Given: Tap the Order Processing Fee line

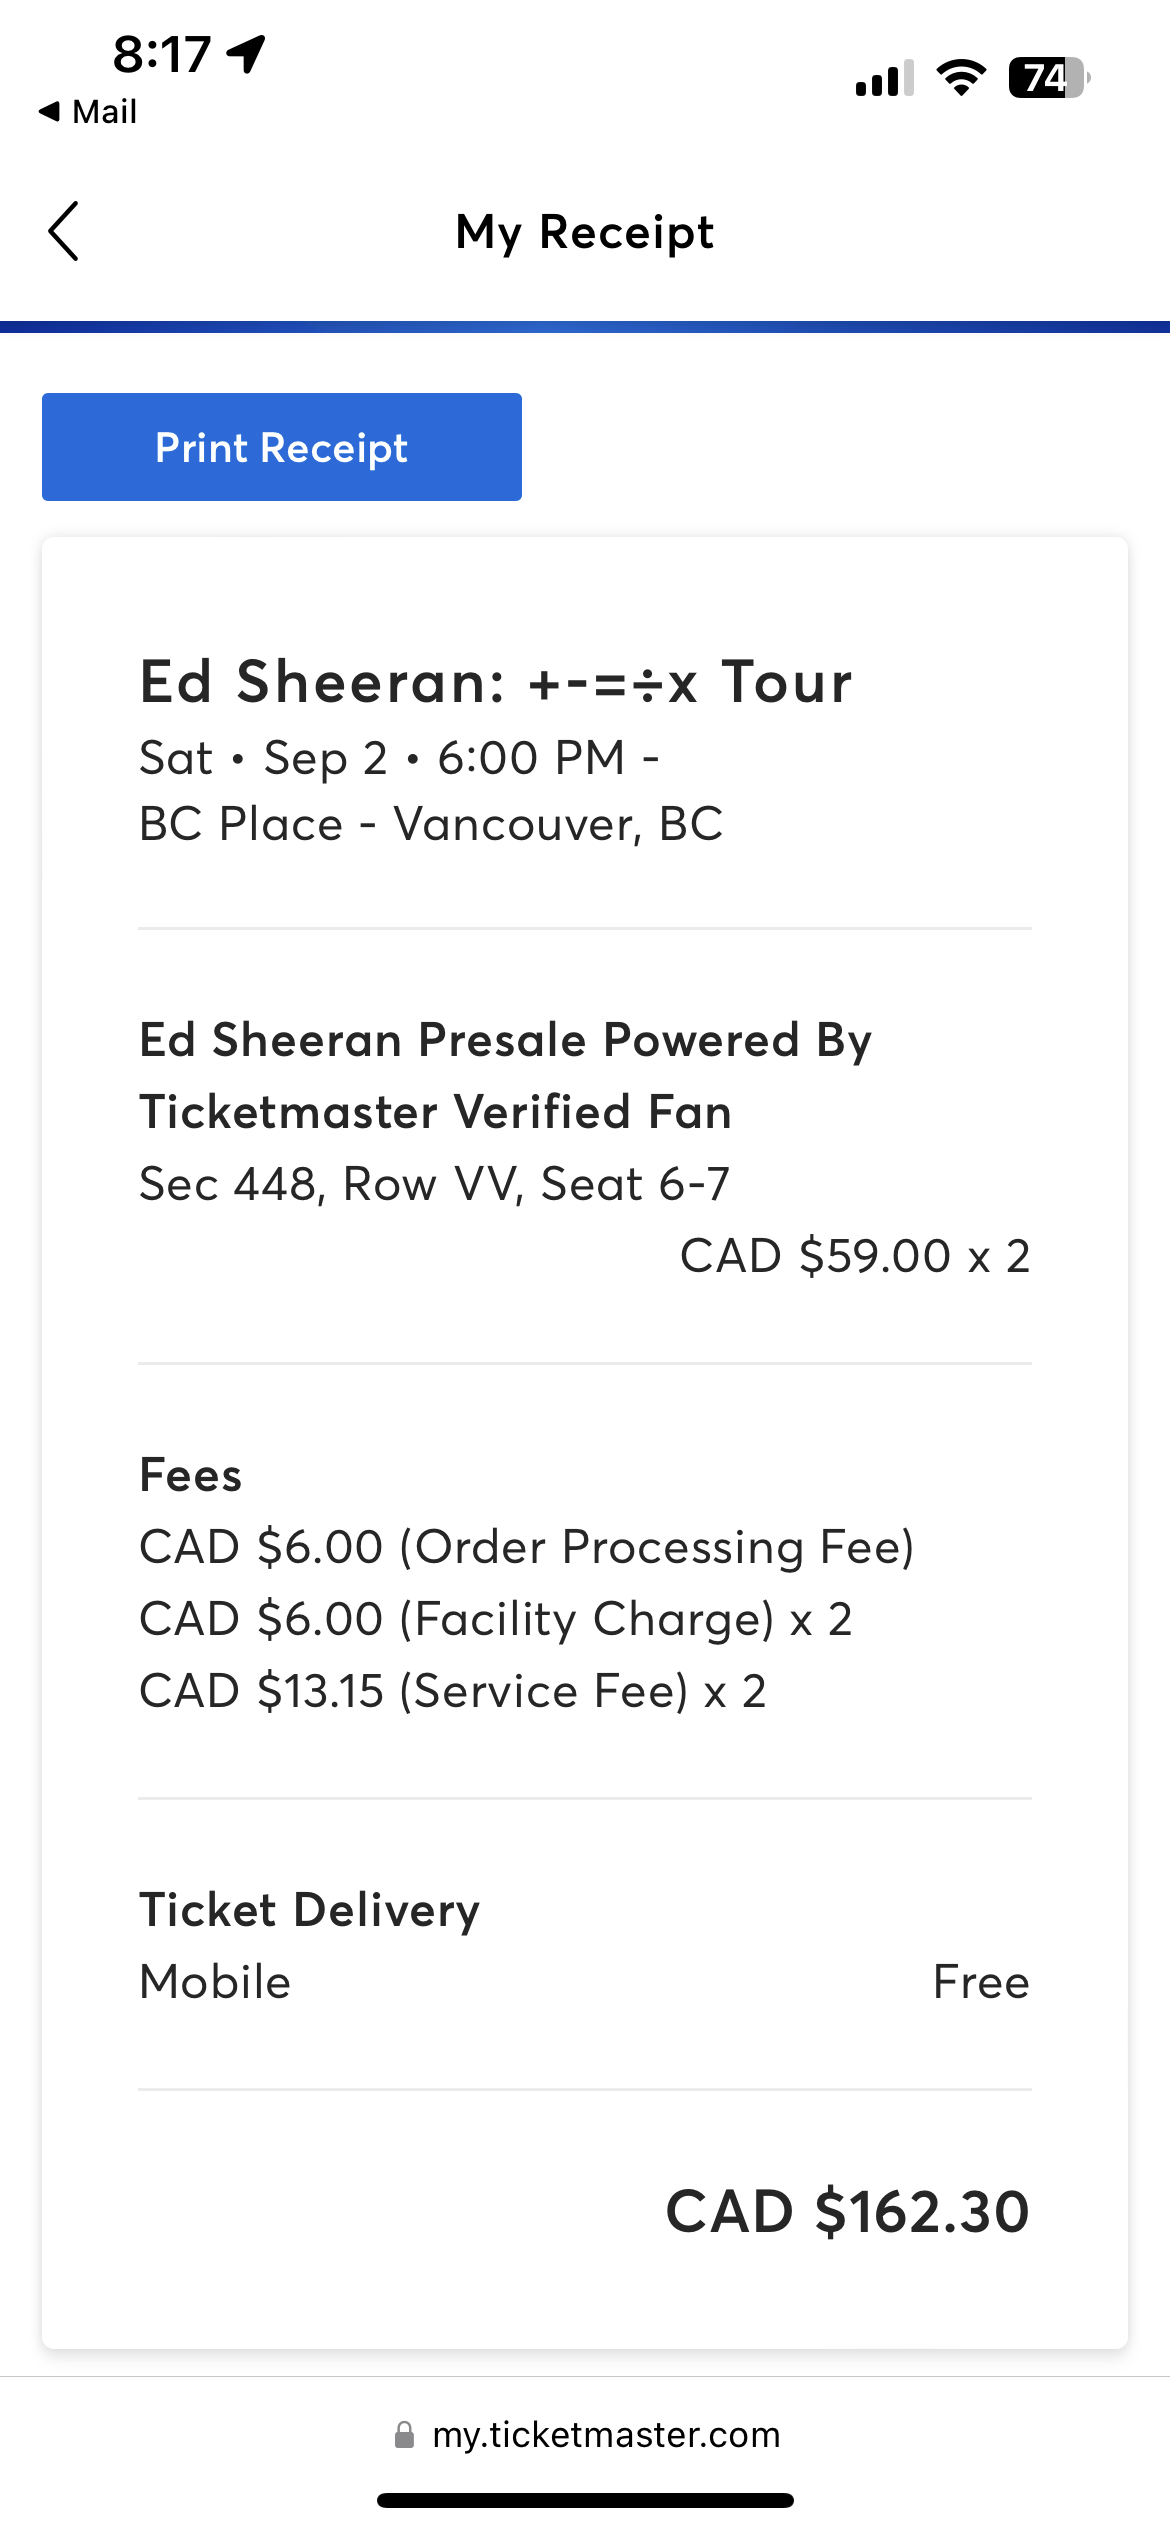Looking at the screenshot, I should click(527, 1547).
